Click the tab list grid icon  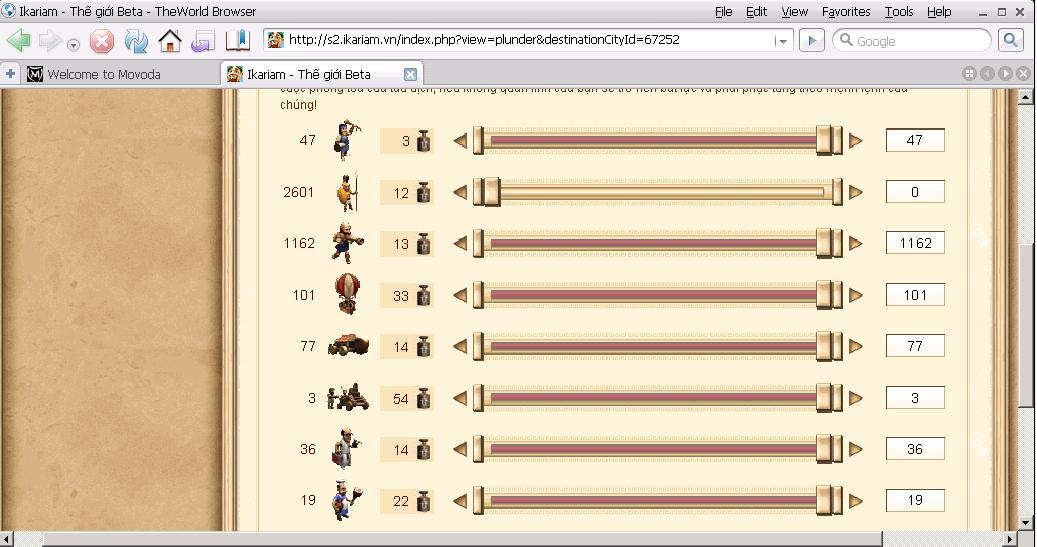970,73
